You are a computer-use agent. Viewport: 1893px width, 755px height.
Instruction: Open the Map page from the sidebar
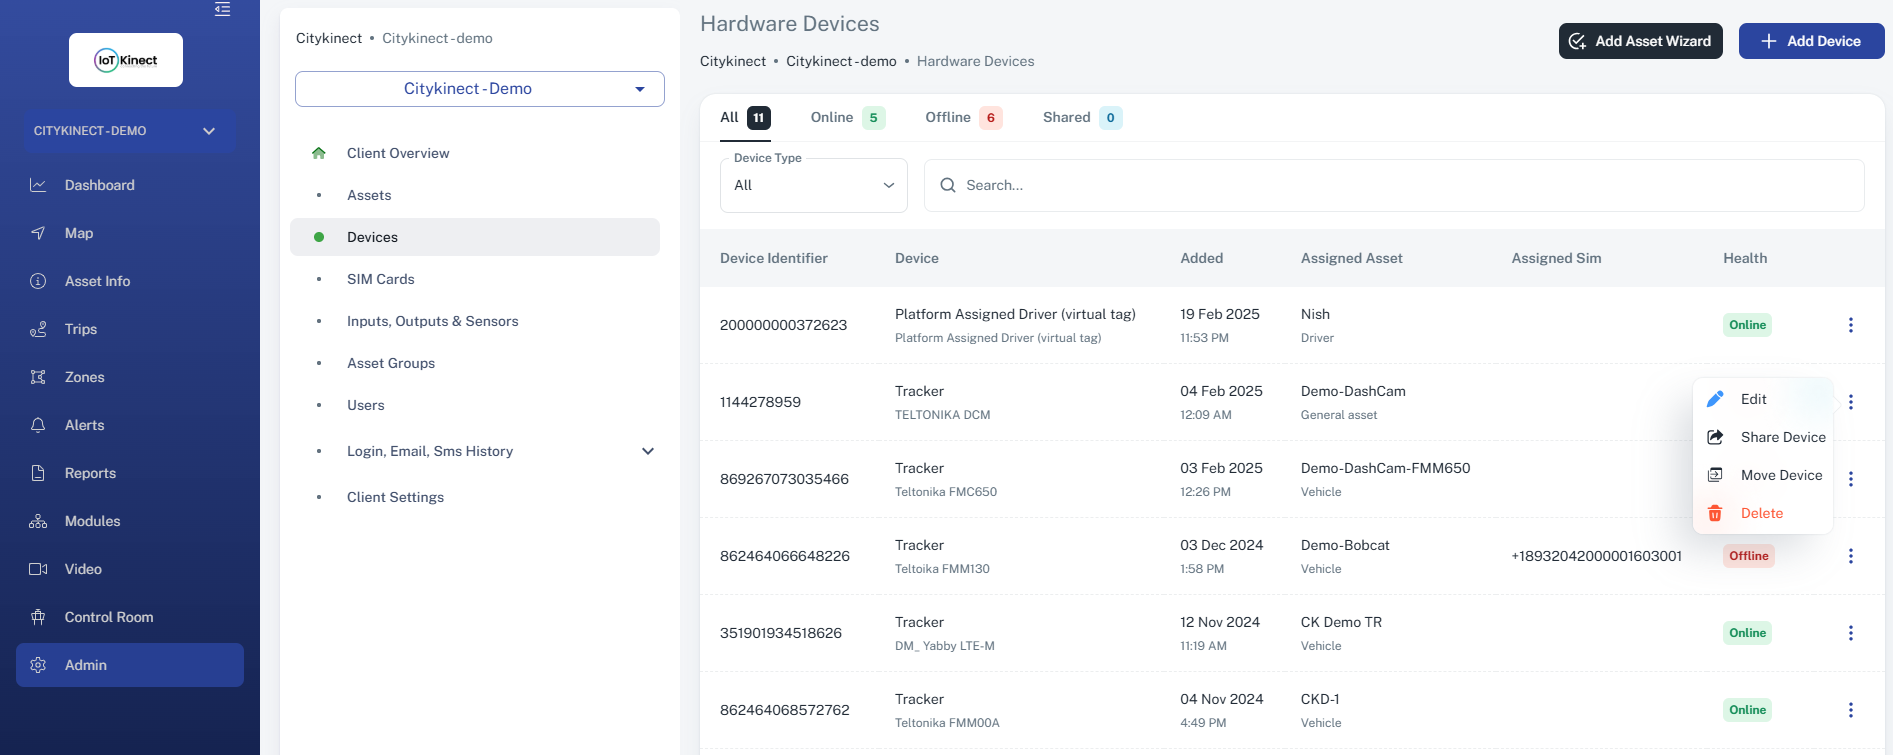[x=79, y=233]
